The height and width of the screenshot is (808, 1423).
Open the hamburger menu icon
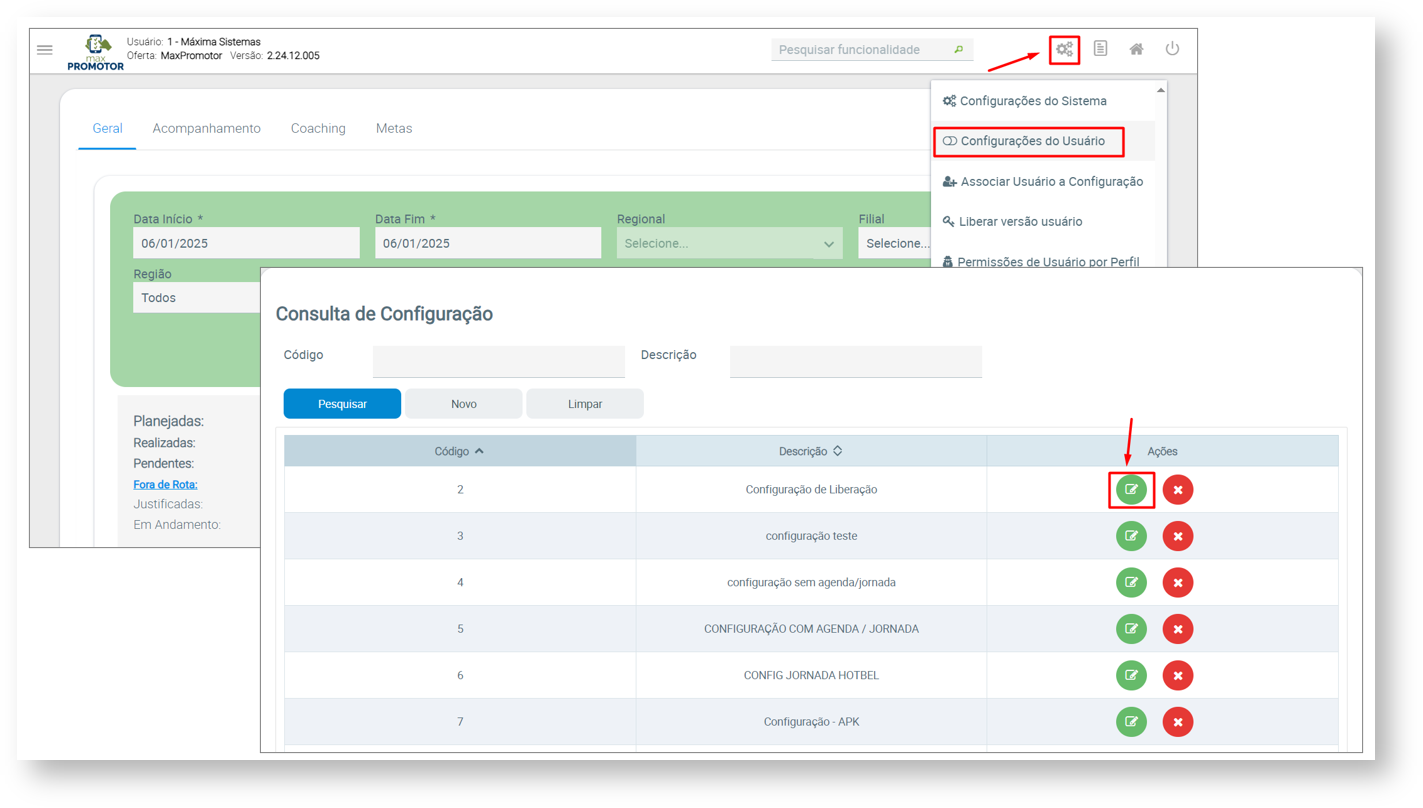click(45, 49)
